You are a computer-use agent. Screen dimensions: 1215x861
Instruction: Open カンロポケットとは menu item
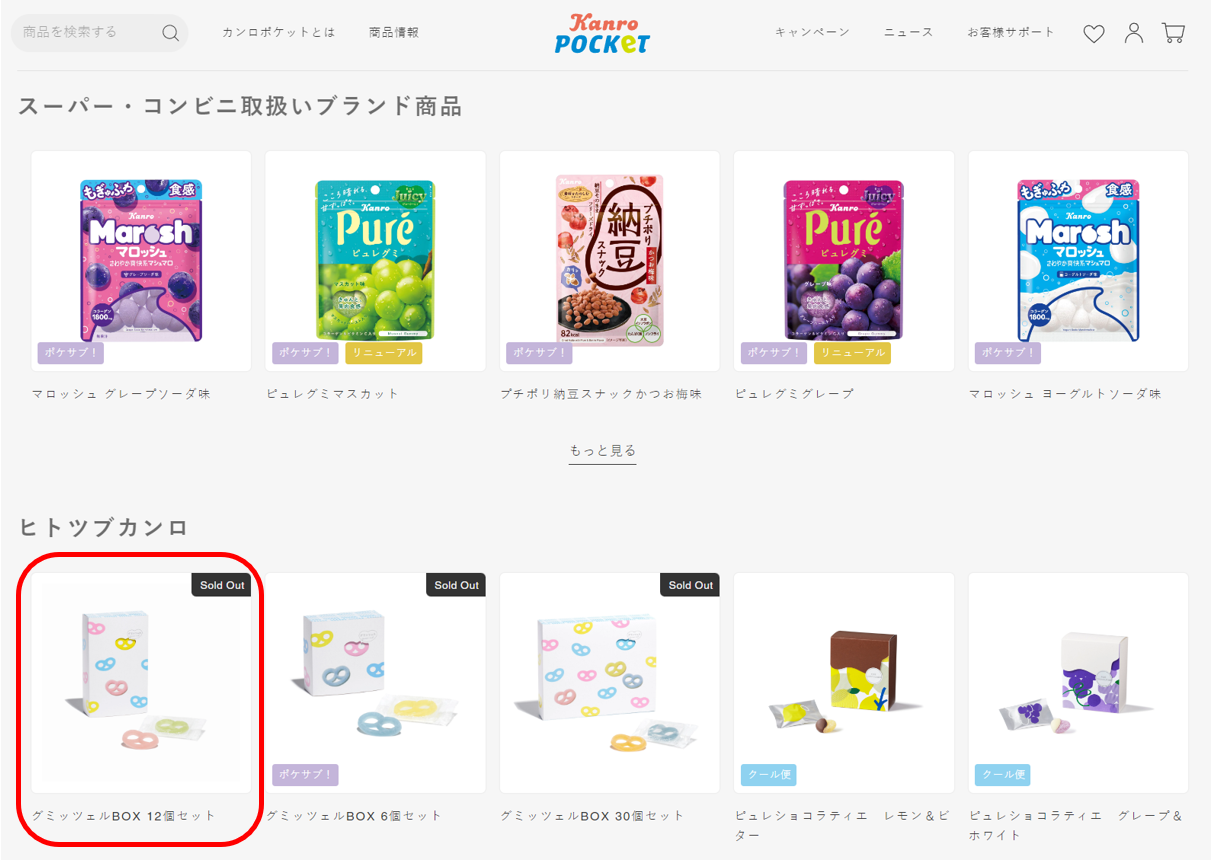pyautogui.click(x=279, y=33)
